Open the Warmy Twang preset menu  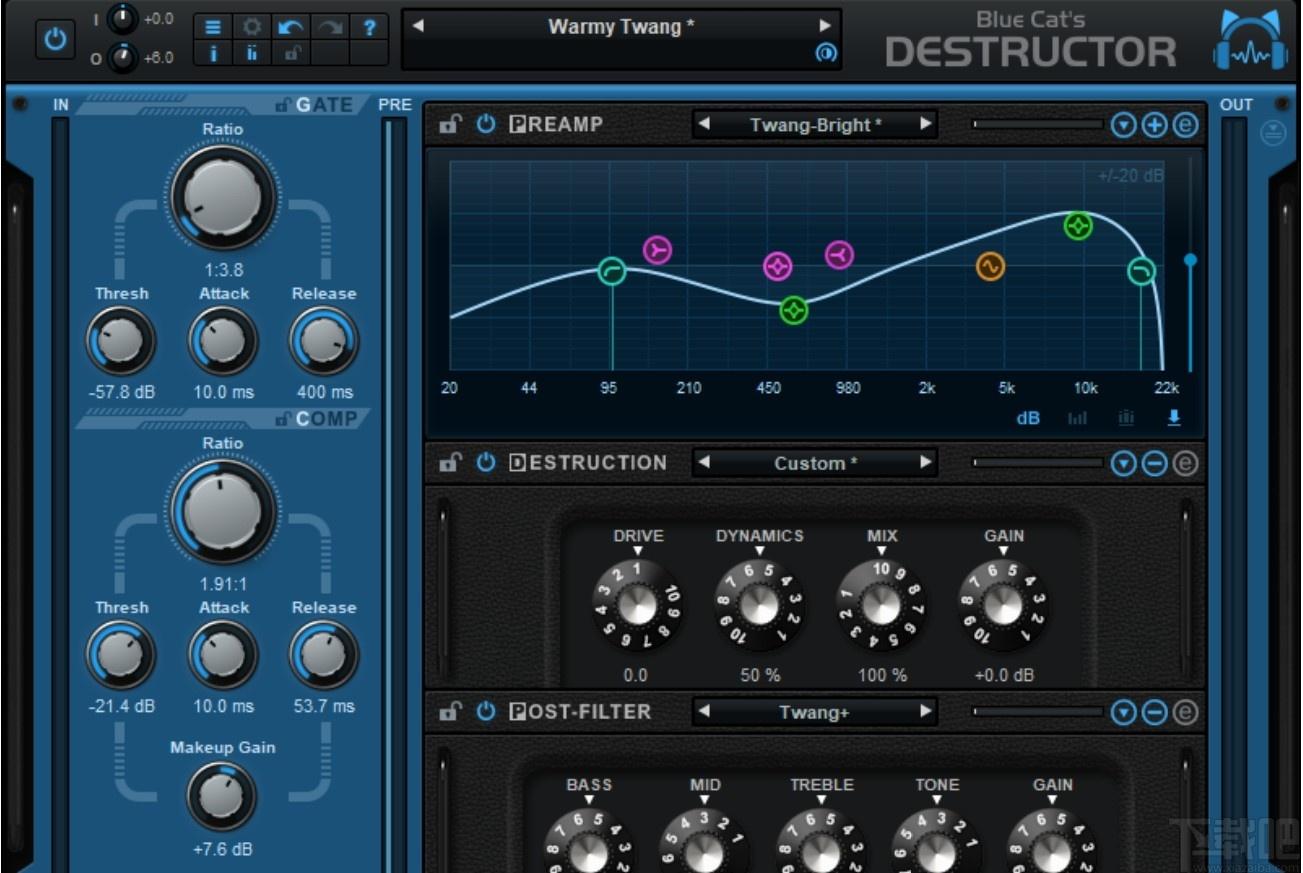point(621,27)
